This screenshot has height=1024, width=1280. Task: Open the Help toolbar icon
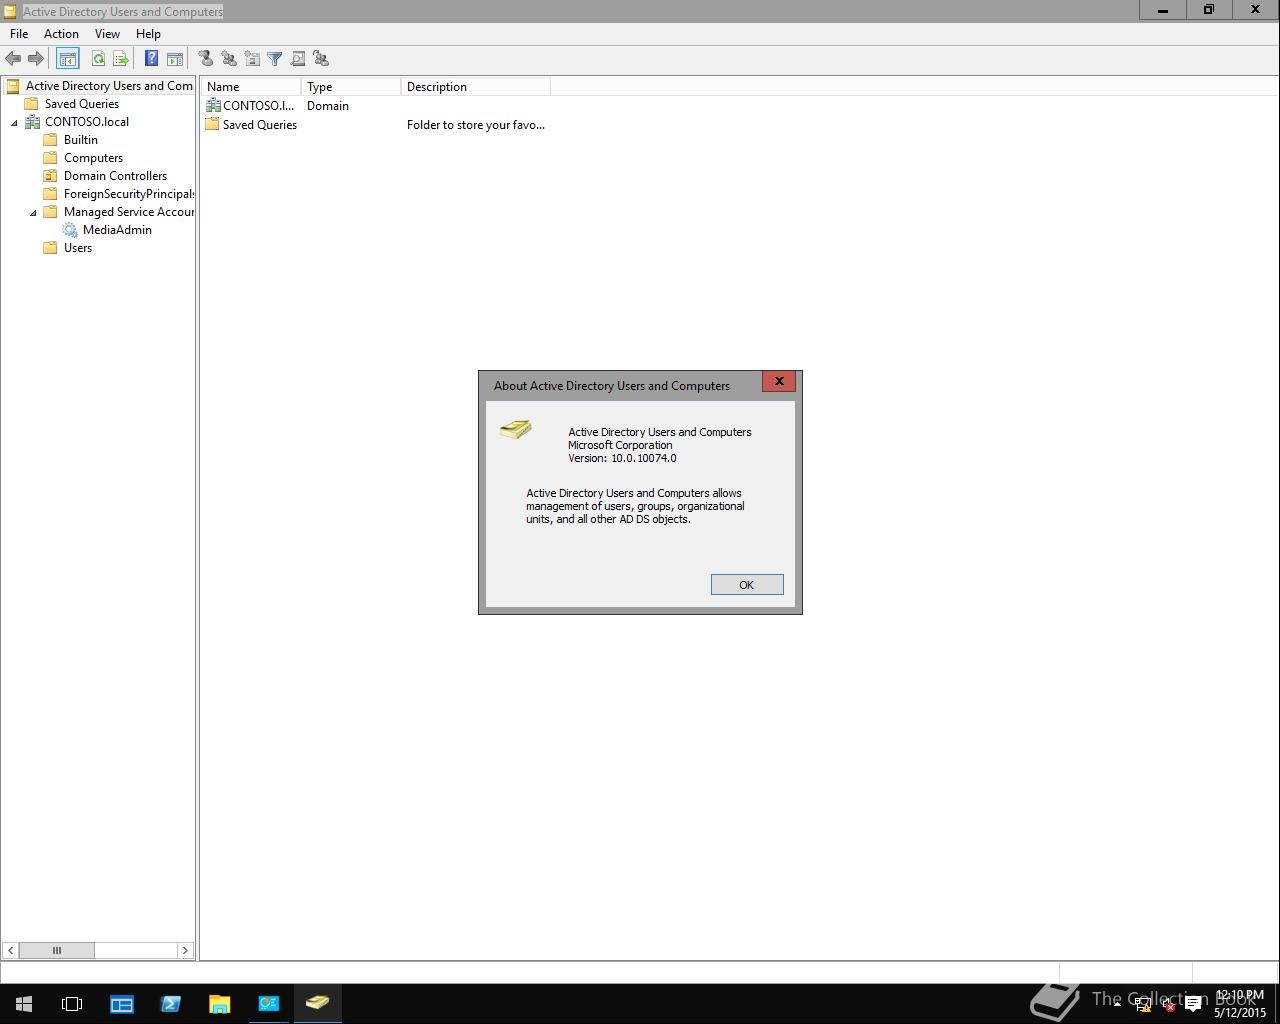[x=151, y=58]
